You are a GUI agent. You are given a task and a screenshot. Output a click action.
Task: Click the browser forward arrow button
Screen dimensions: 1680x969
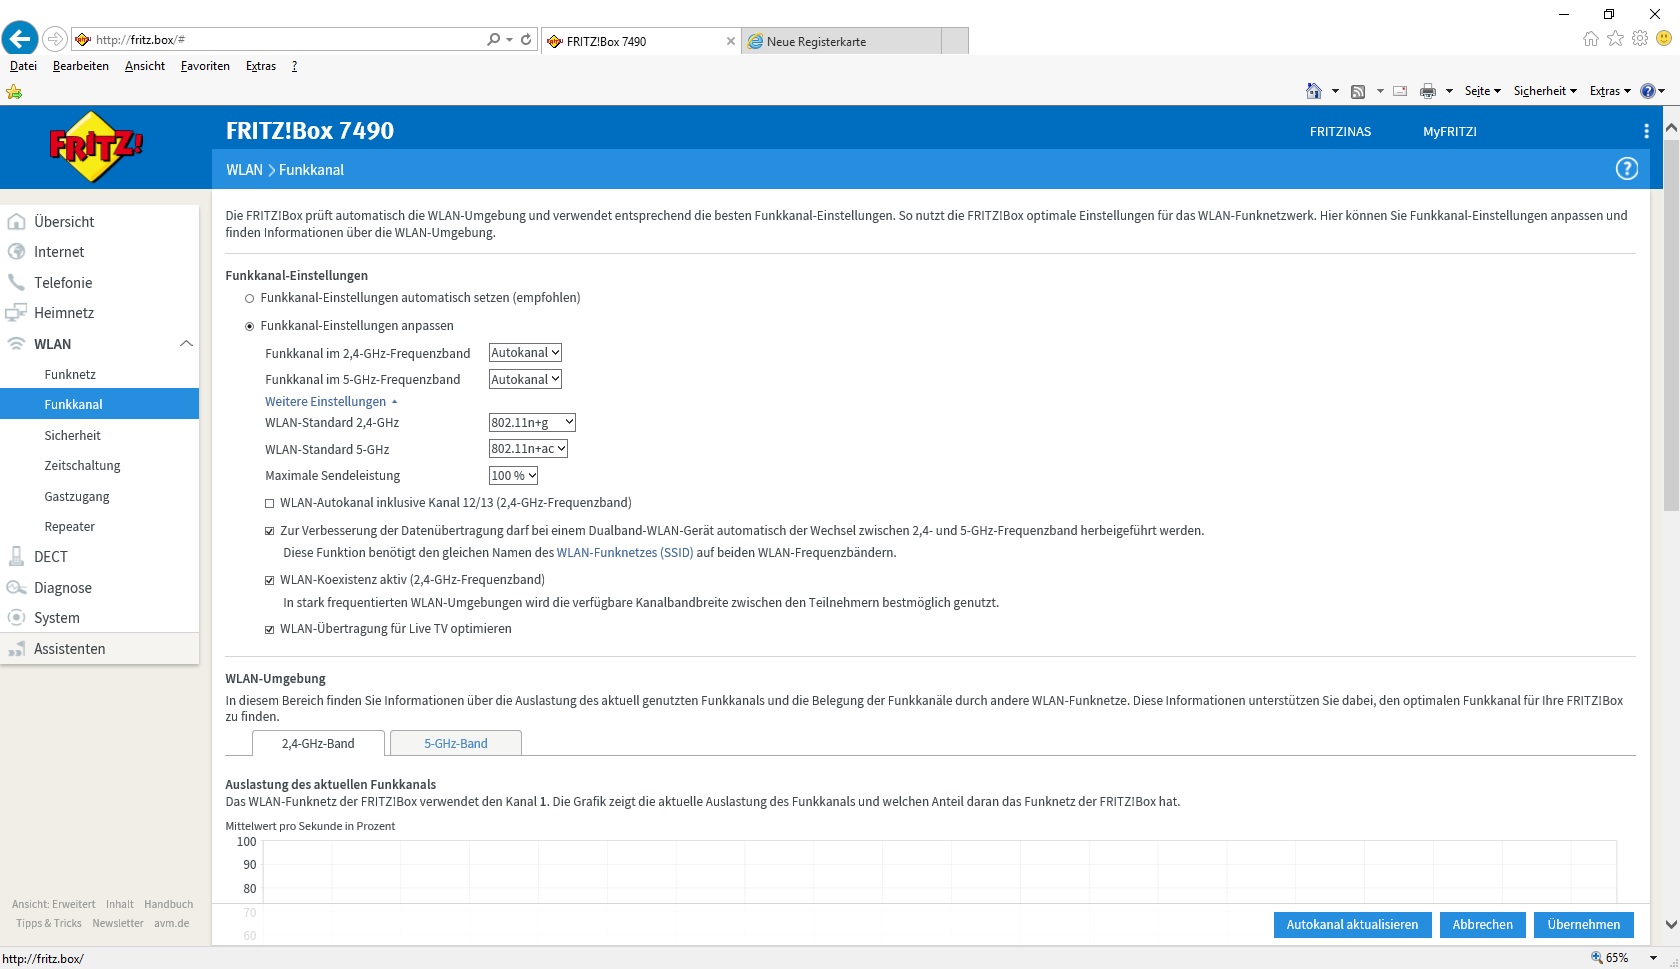tap(55, 39)
